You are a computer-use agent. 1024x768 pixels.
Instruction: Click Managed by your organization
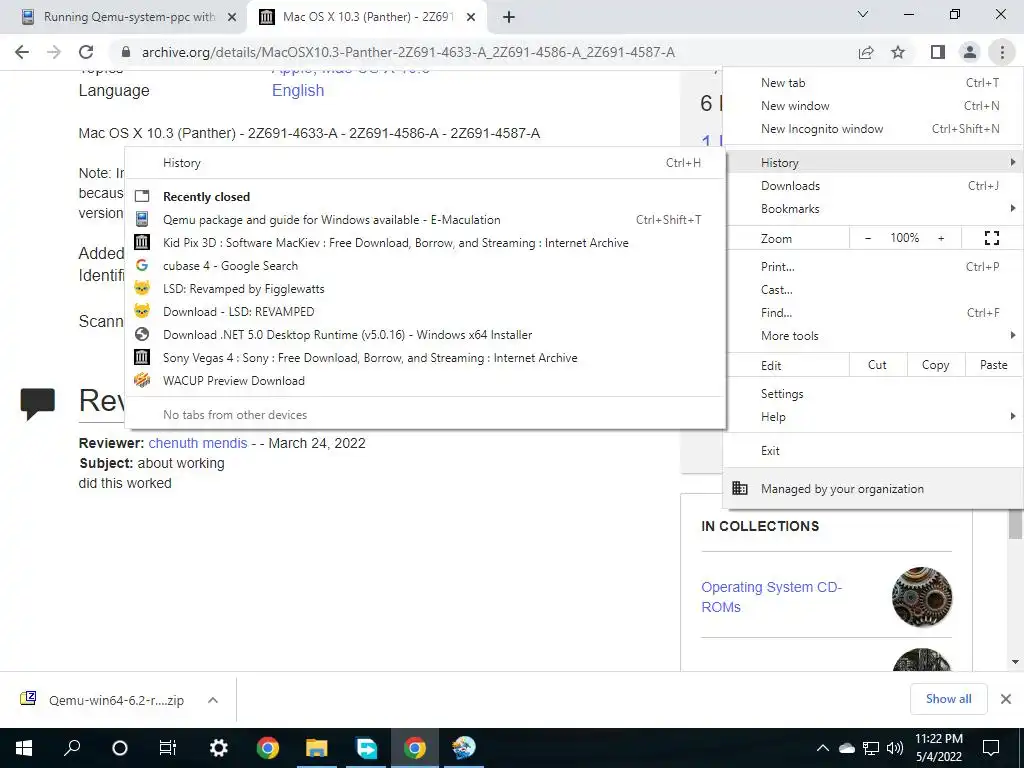pyautogui.click(x=873, y=488)
